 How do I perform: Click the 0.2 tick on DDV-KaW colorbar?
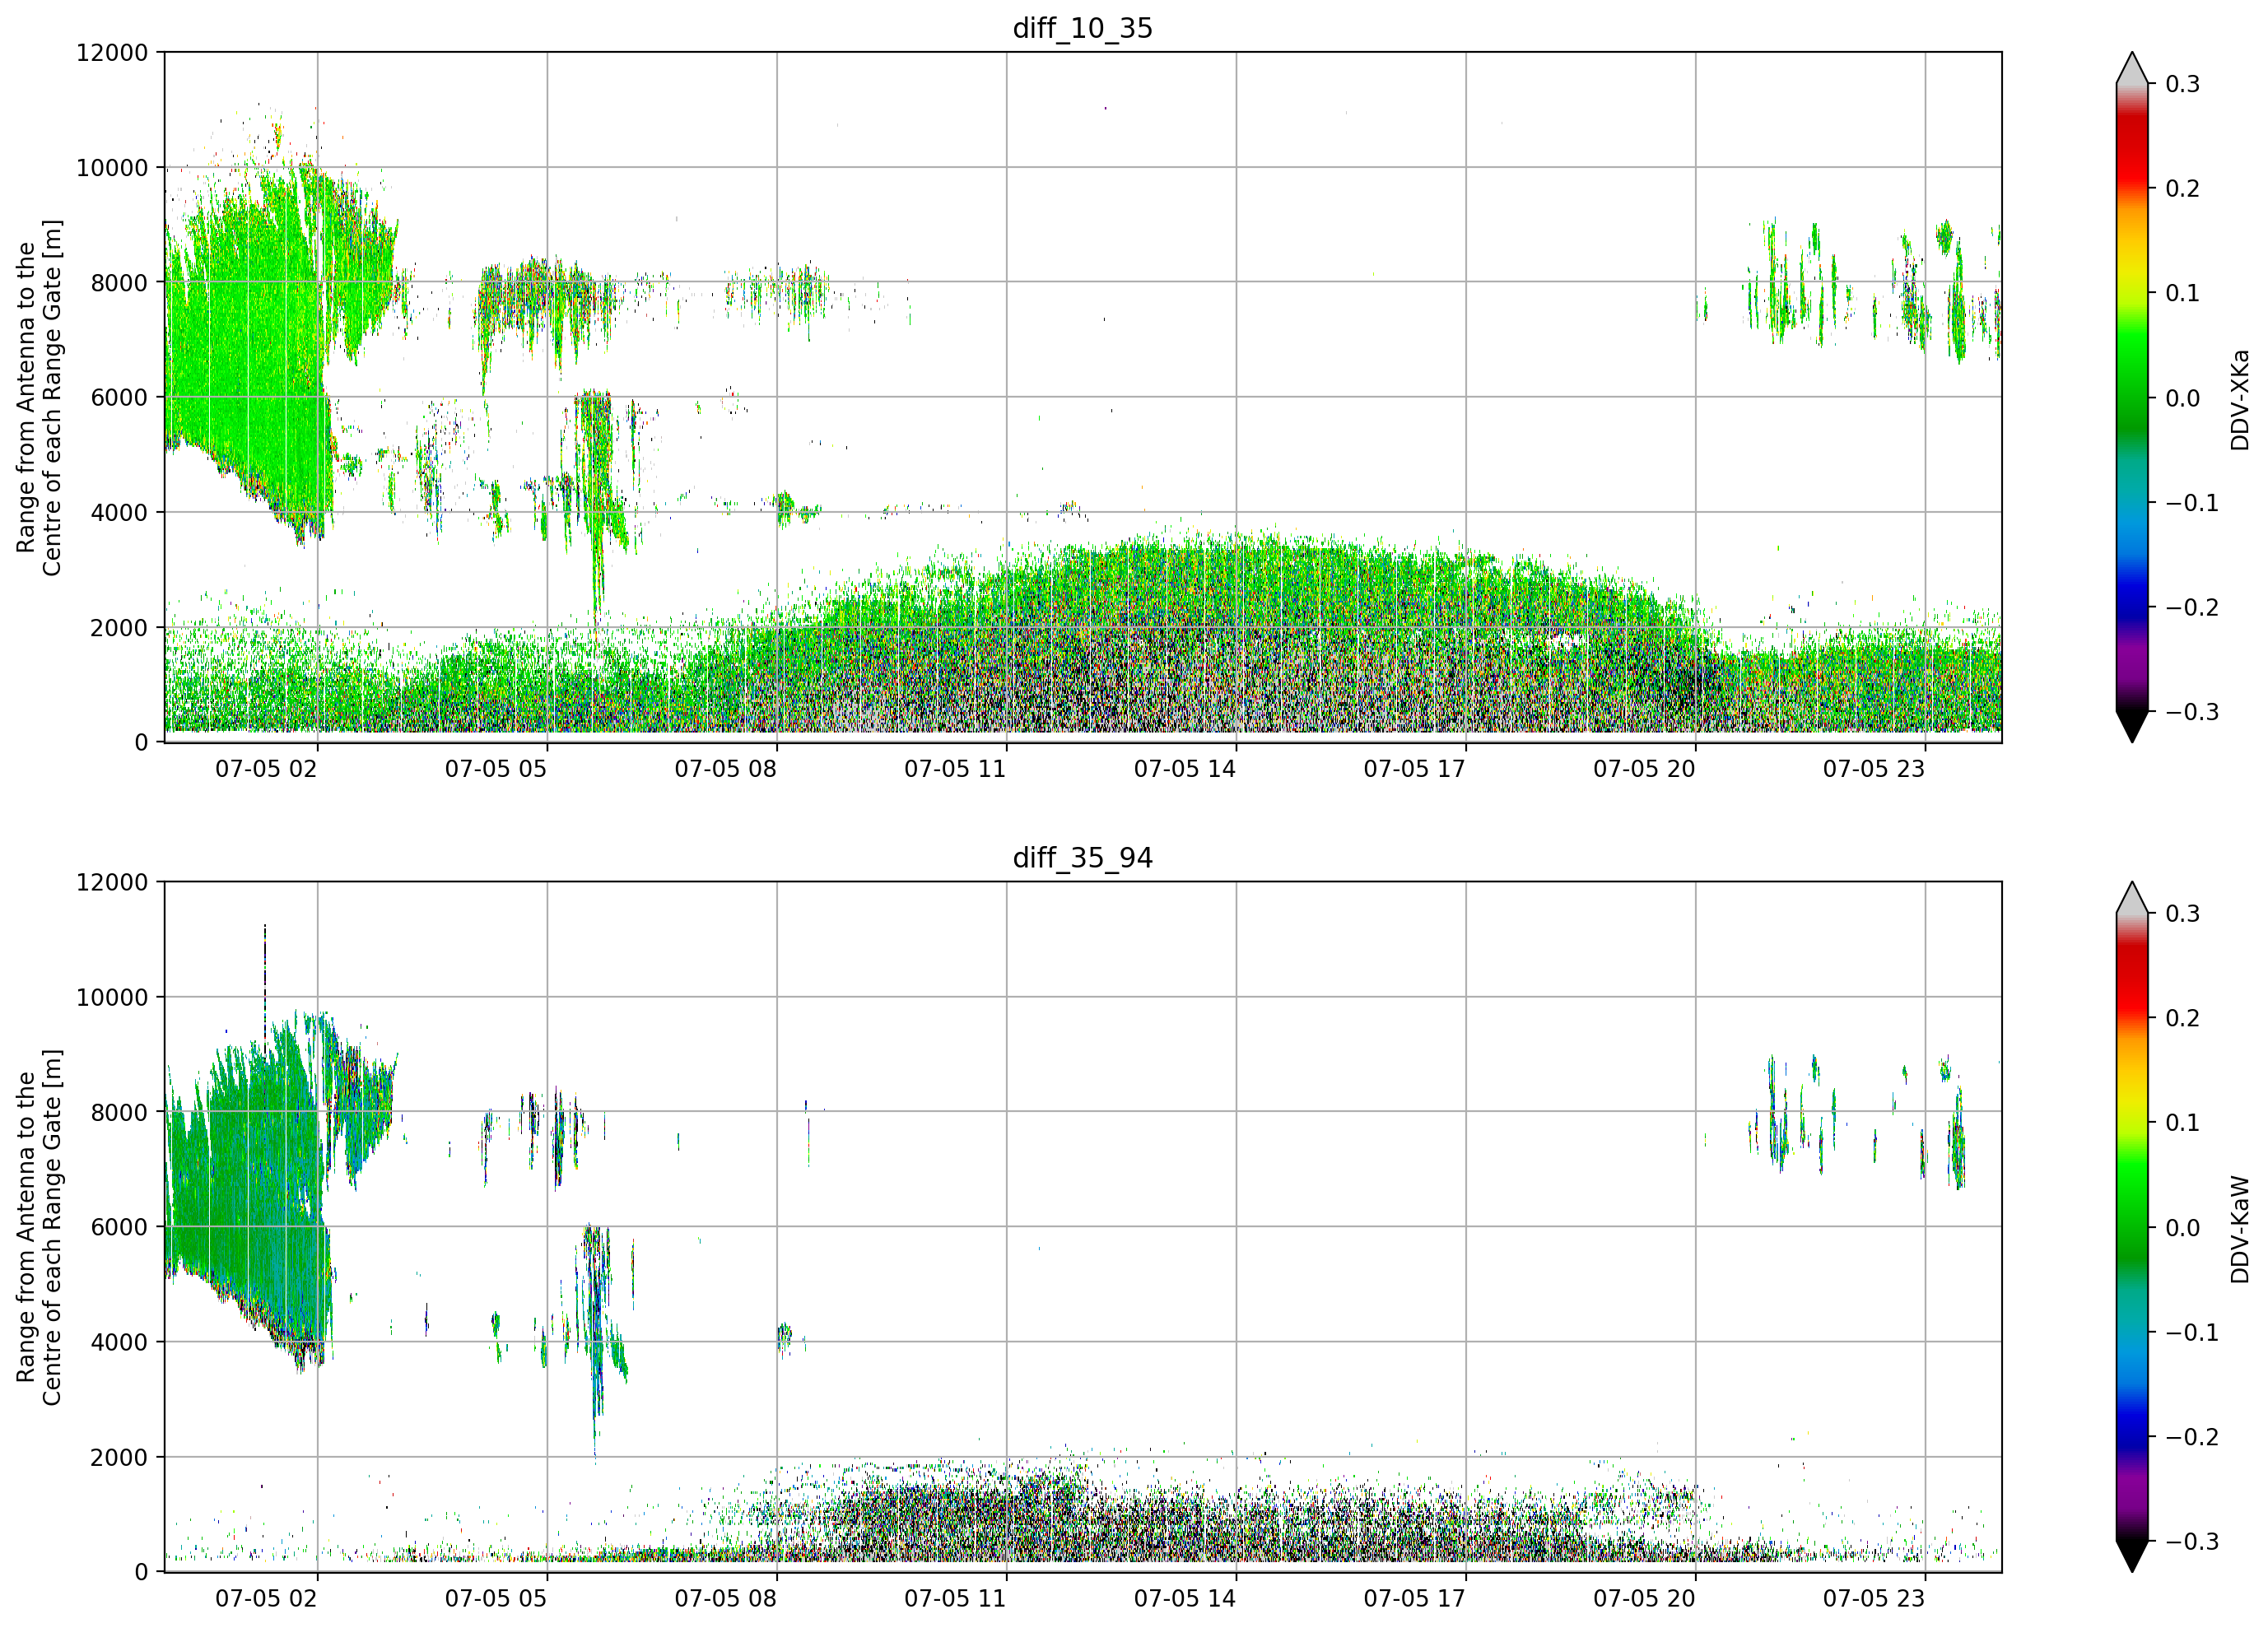point(2182,1018)
